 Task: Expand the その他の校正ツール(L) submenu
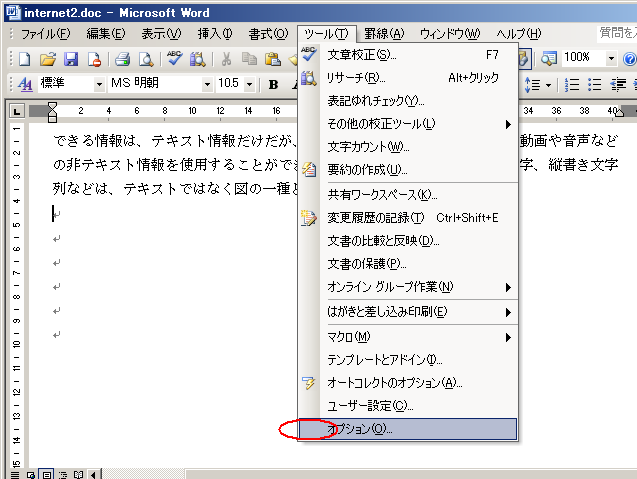pos(408,124)
